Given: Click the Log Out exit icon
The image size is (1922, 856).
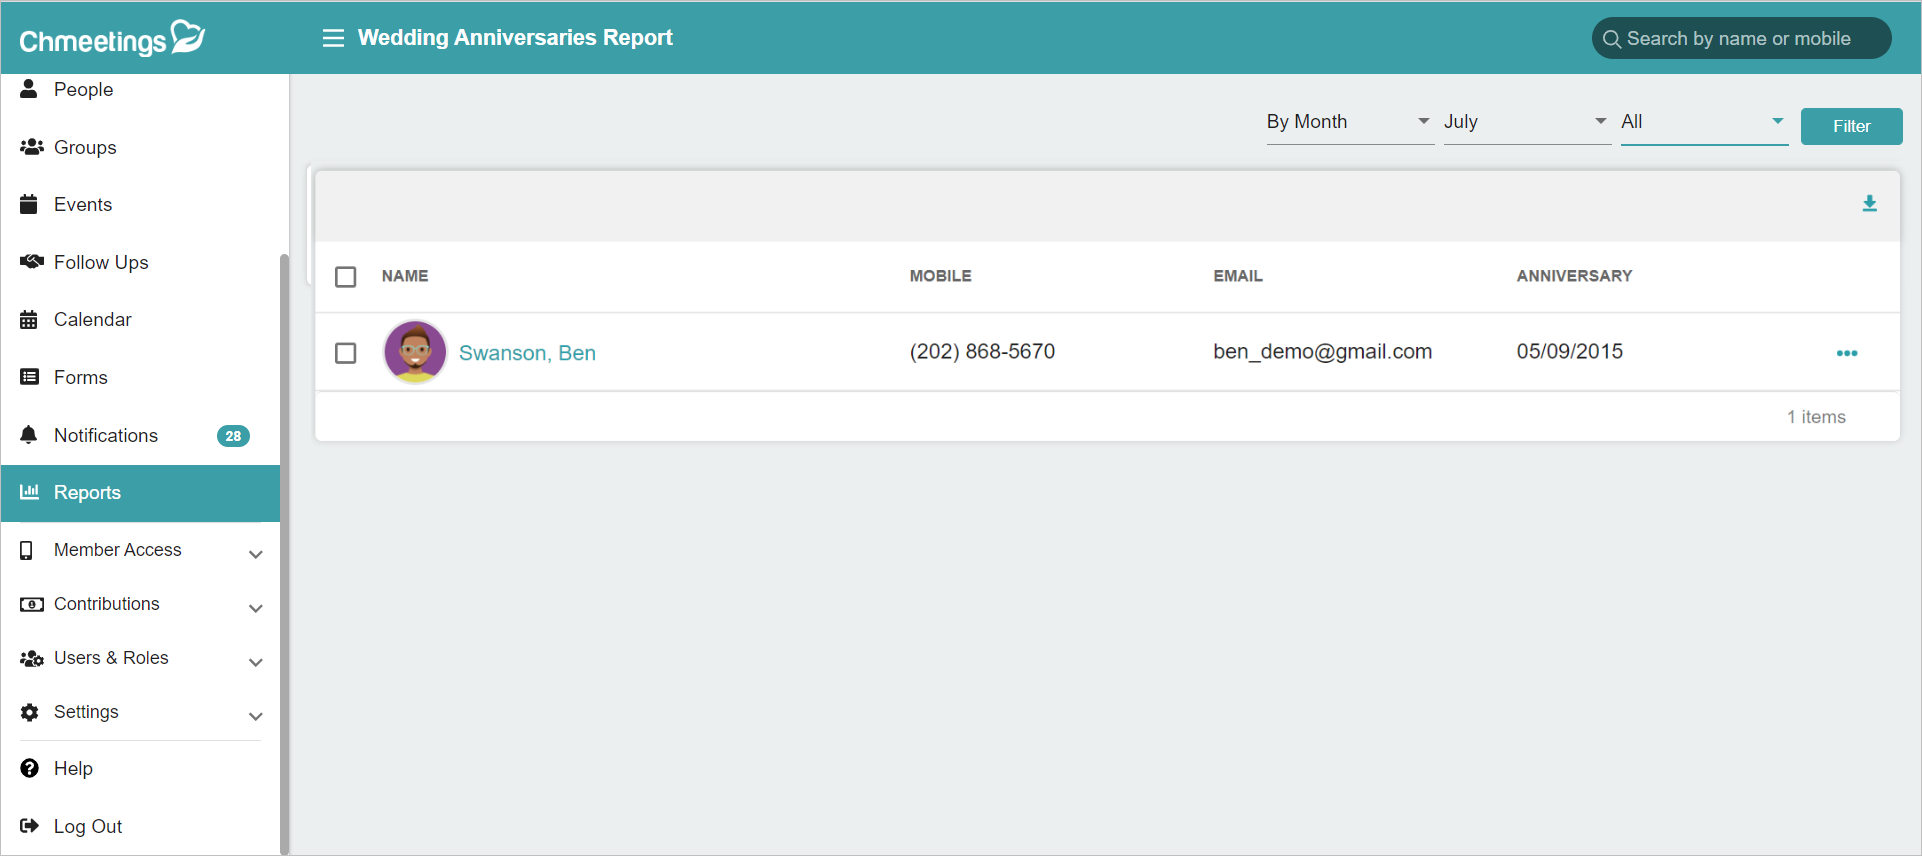Looking at the screenshot, I should (30, 826).
